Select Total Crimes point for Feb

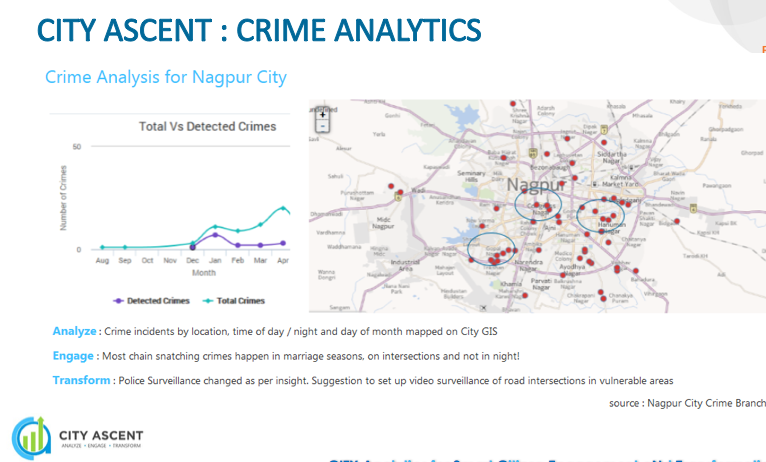pyautogui.click(x=238, y=231)
